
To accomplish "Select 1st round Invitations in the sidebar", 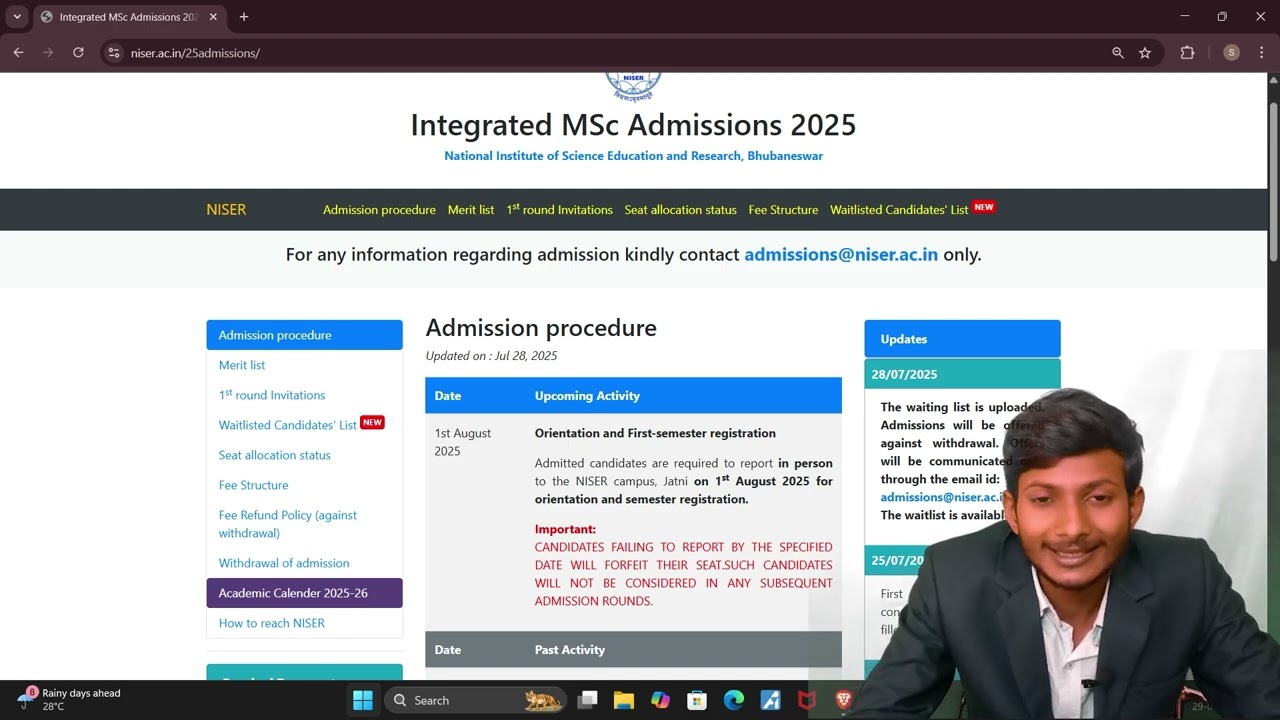I will (272, 395).
